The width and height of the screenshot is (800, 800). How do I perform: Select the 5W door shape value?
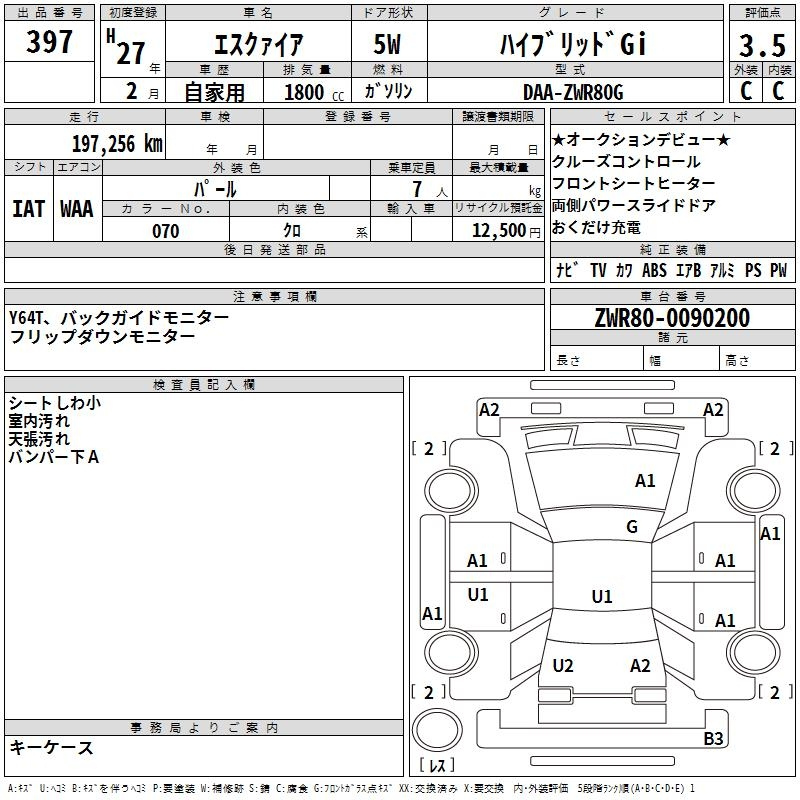click(x=391, y=42)
